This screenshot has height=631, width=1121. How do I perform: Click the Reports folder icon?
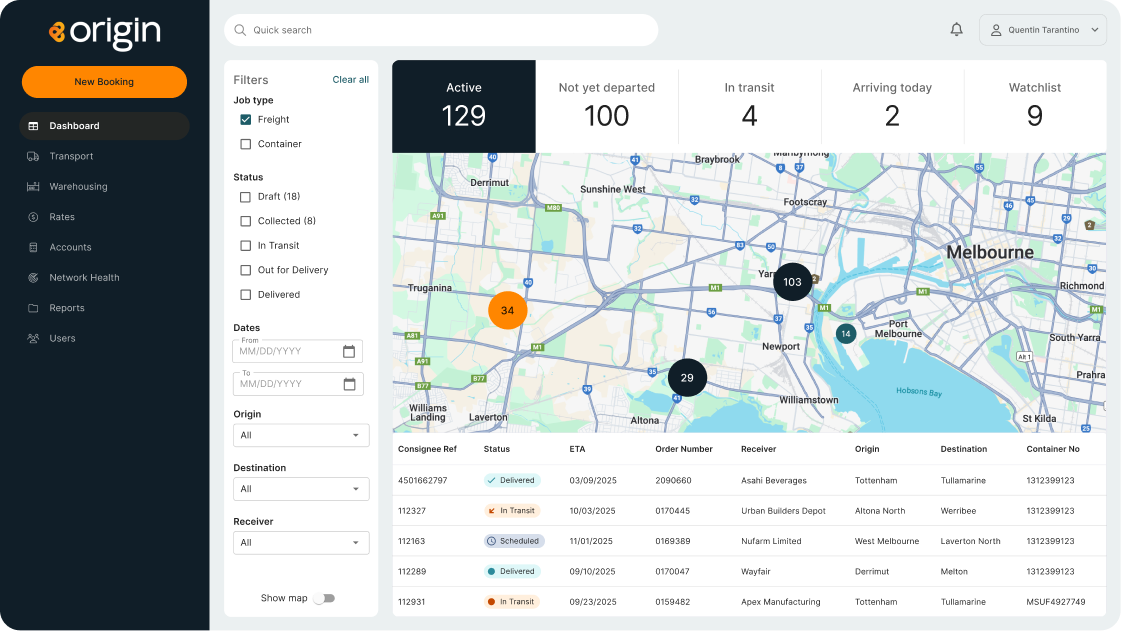[x=33, y=308]
